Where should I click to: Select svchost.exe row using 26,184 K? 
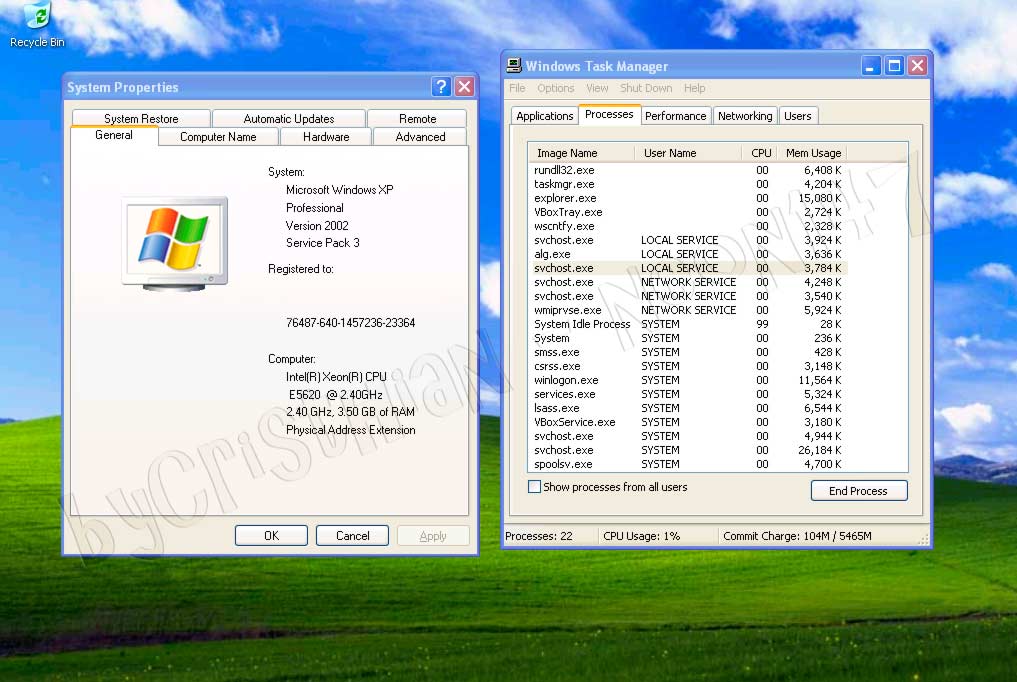688,450
